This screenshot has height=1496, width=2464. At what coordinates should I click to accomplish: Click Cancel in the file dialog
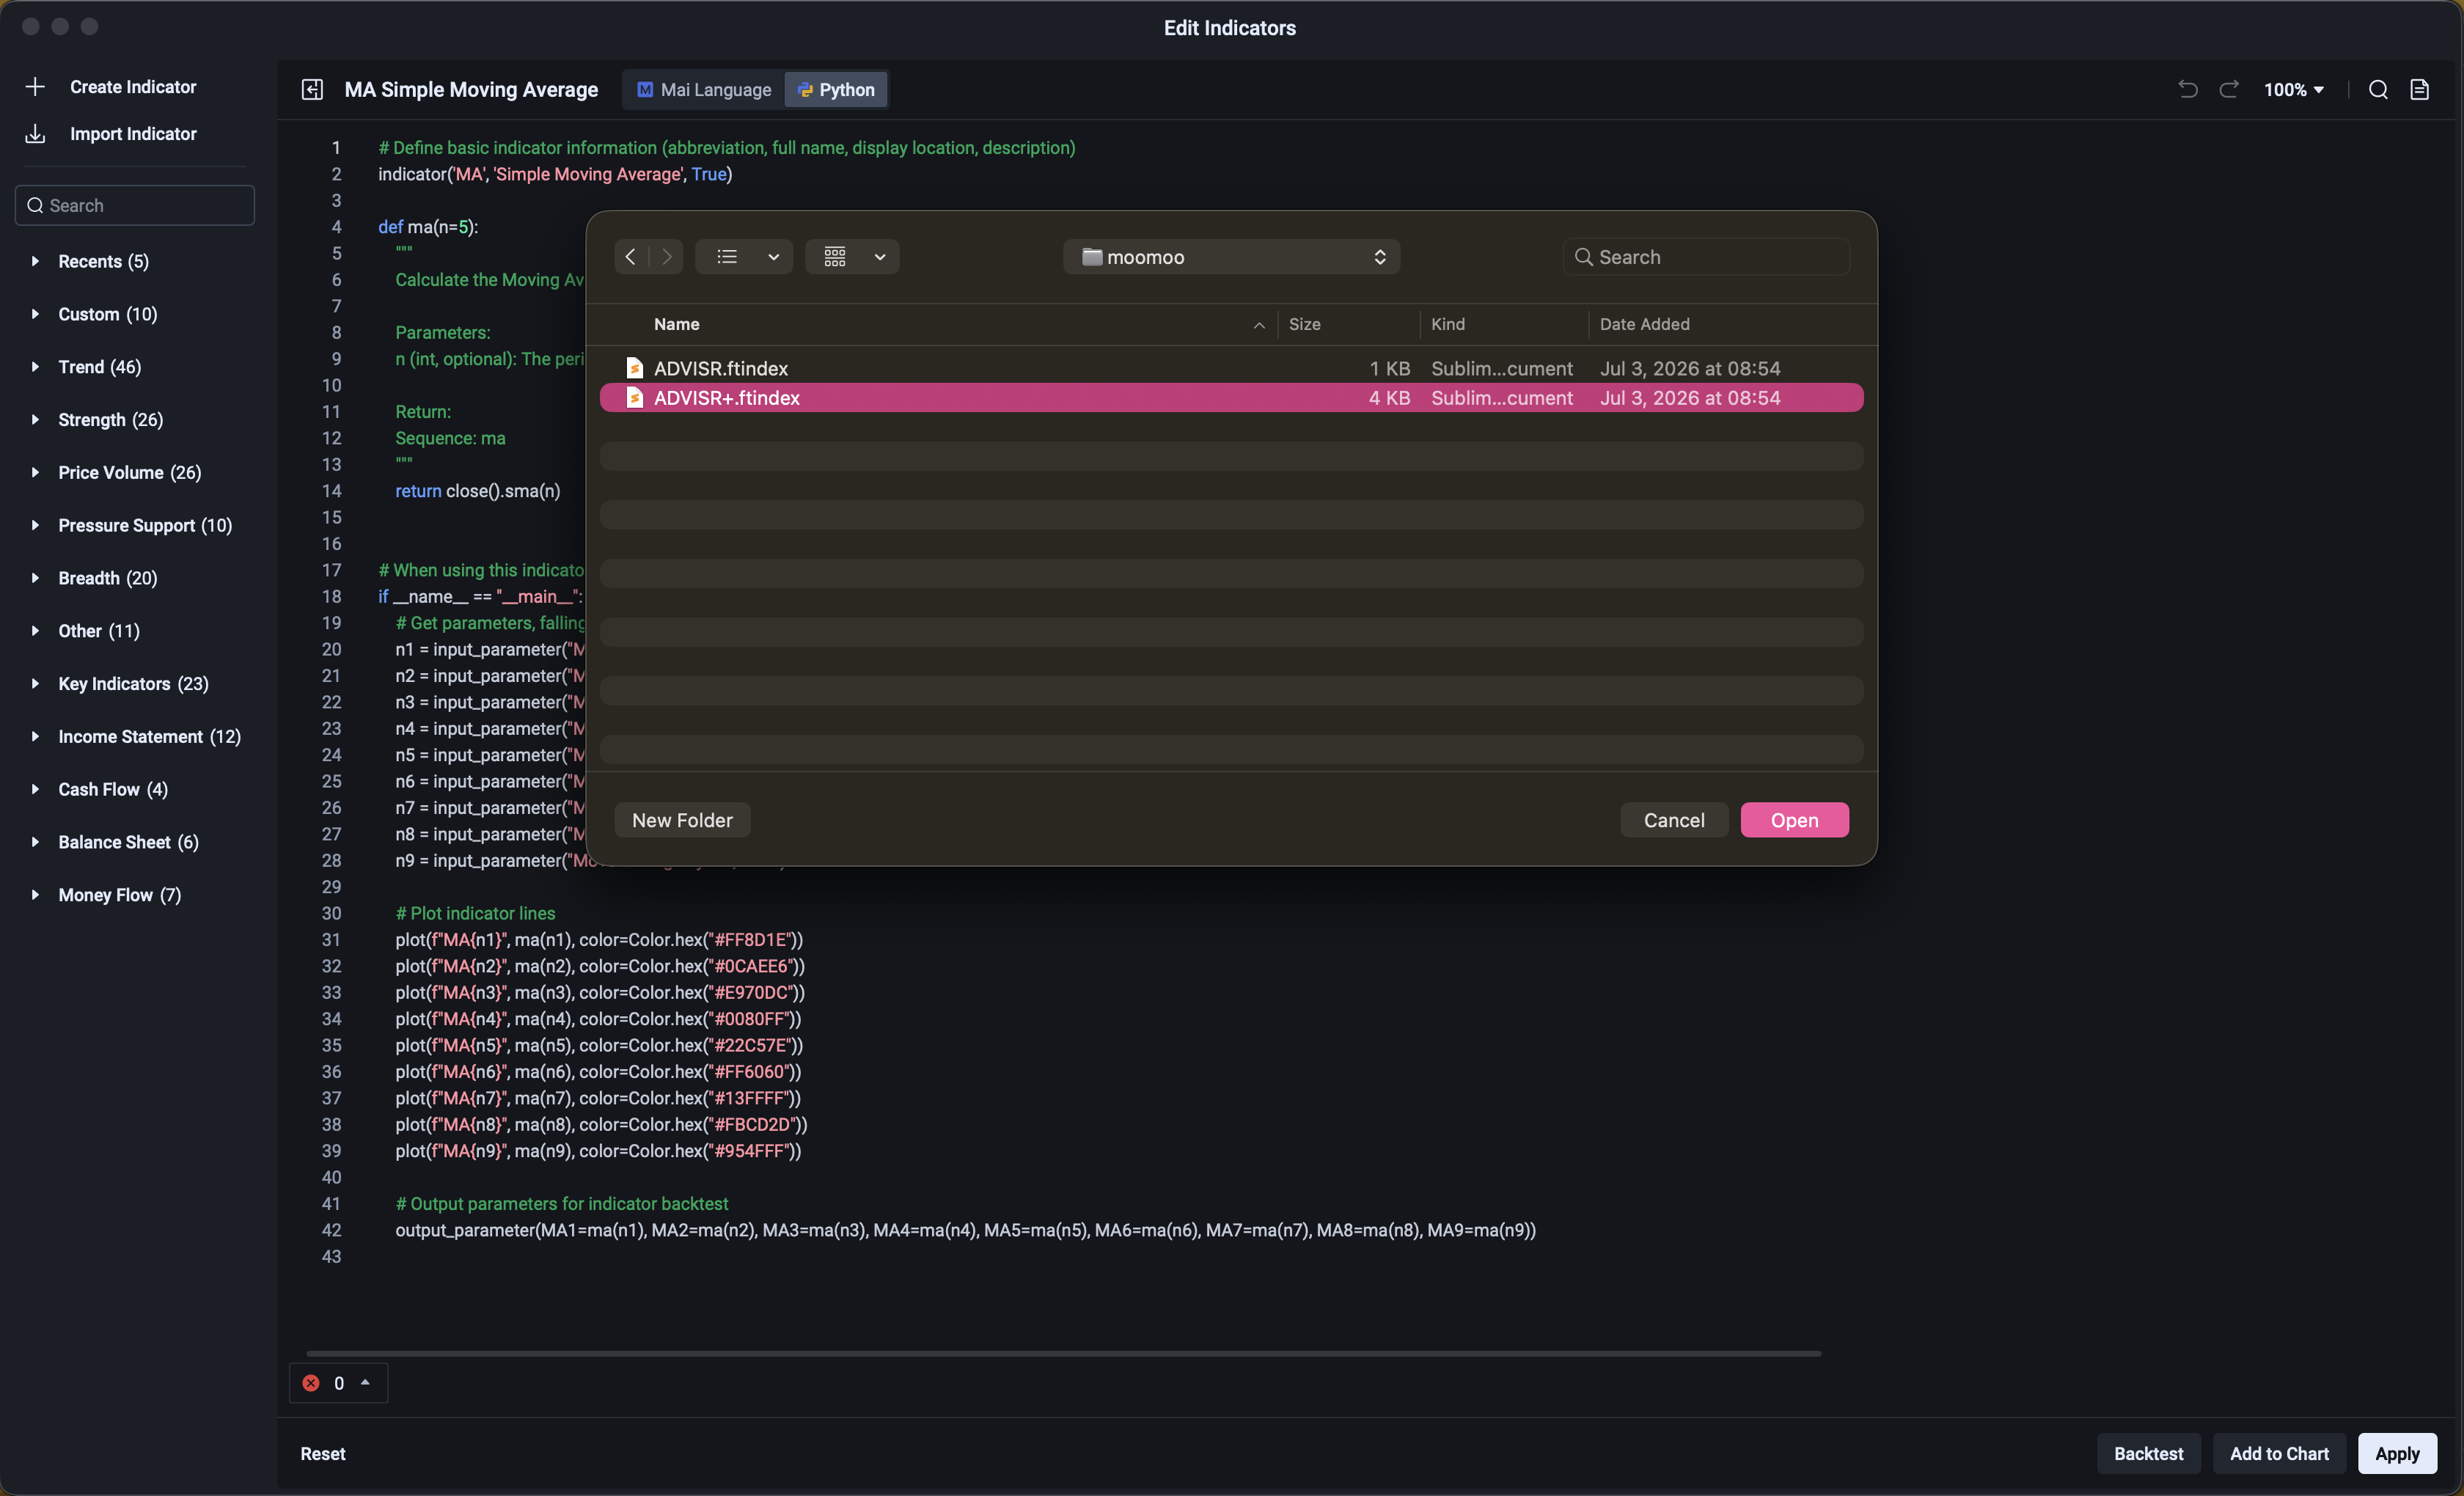point(1674,820)
